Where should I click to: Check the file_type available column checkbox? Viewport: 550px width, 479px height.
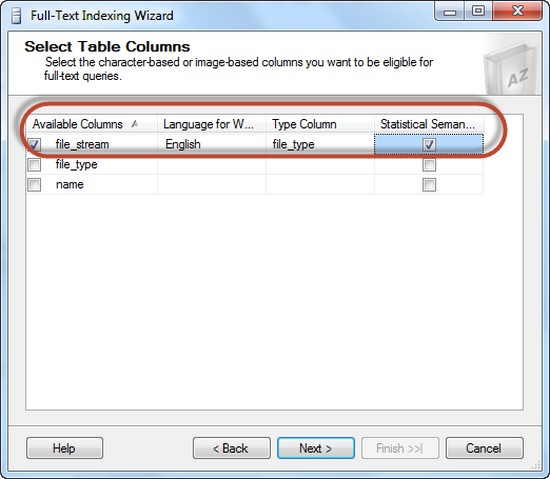(x=34, y=164)
